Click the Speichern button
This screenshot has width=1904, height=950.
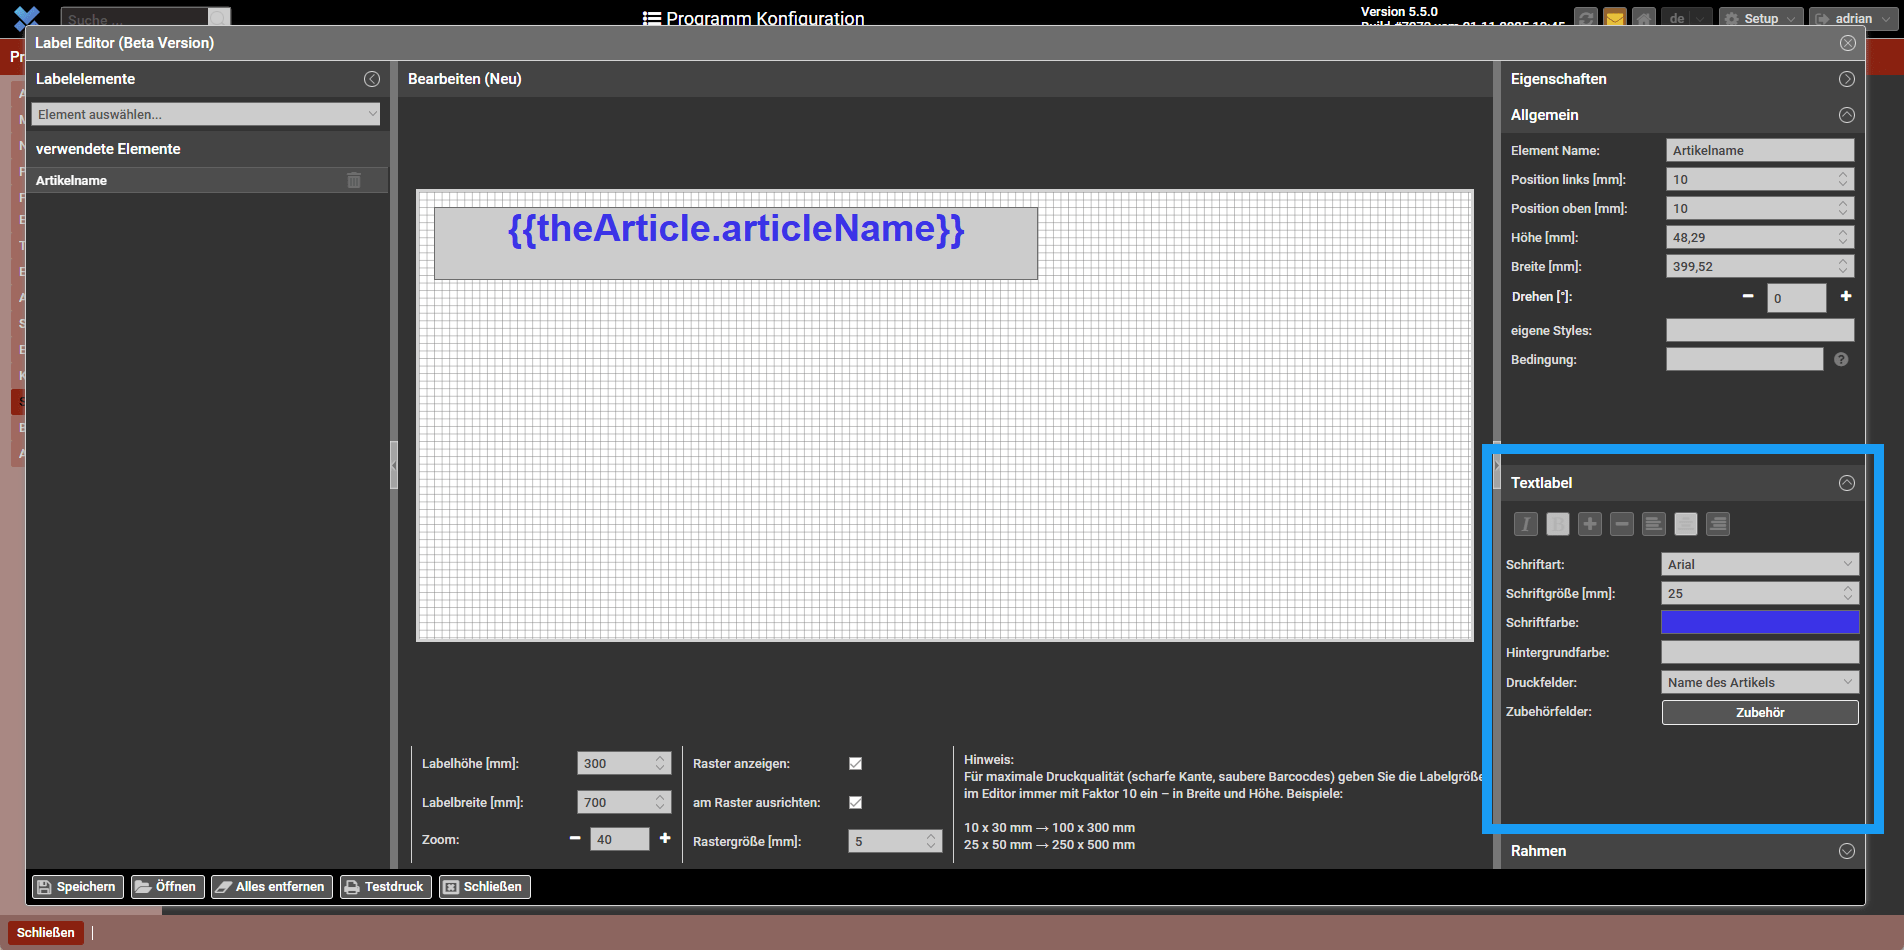tap(76, 887)
